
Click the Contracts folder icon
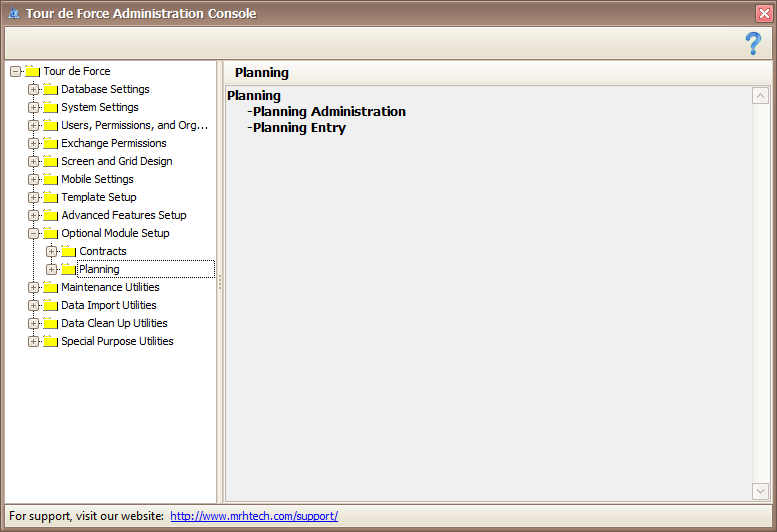[68, 251]
